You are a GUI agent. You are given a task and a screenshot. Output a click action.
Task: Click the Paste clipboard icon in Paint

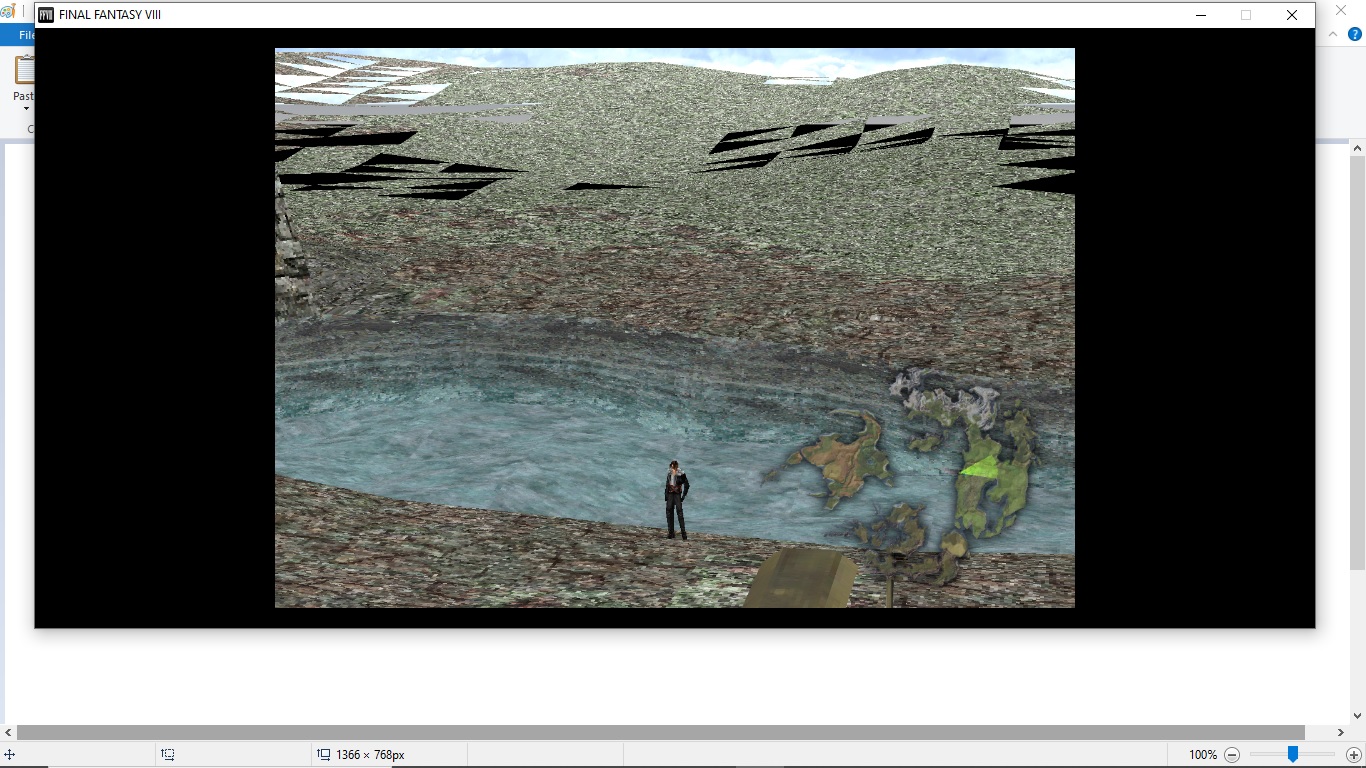[24, 70]
